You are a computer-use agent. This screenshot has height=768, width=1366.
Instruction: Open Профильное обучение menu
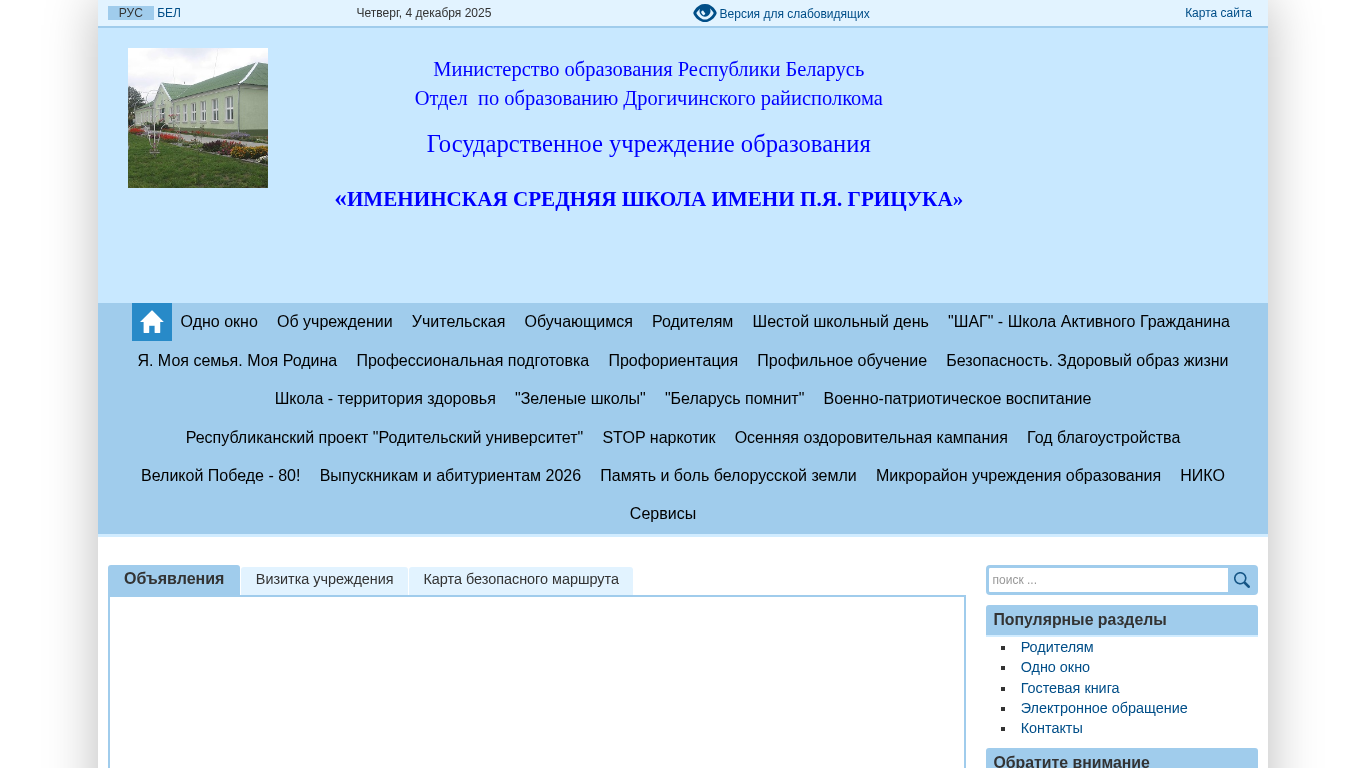coord(842,361)
